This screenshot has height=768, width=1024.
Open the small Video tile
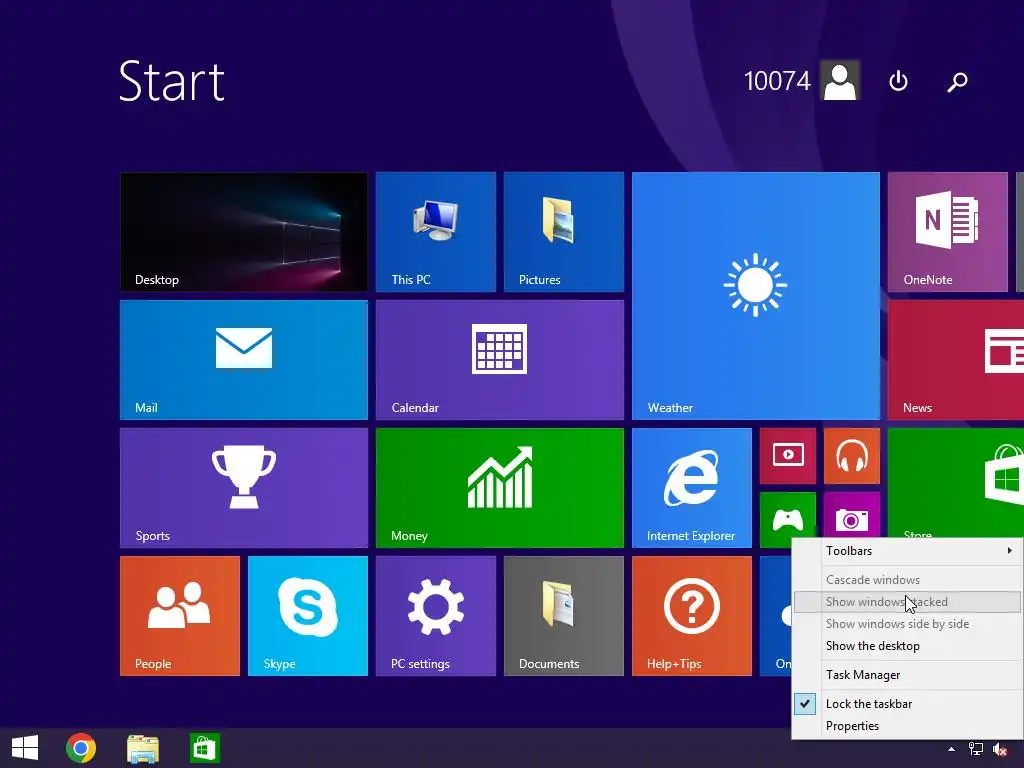[788, 456]
